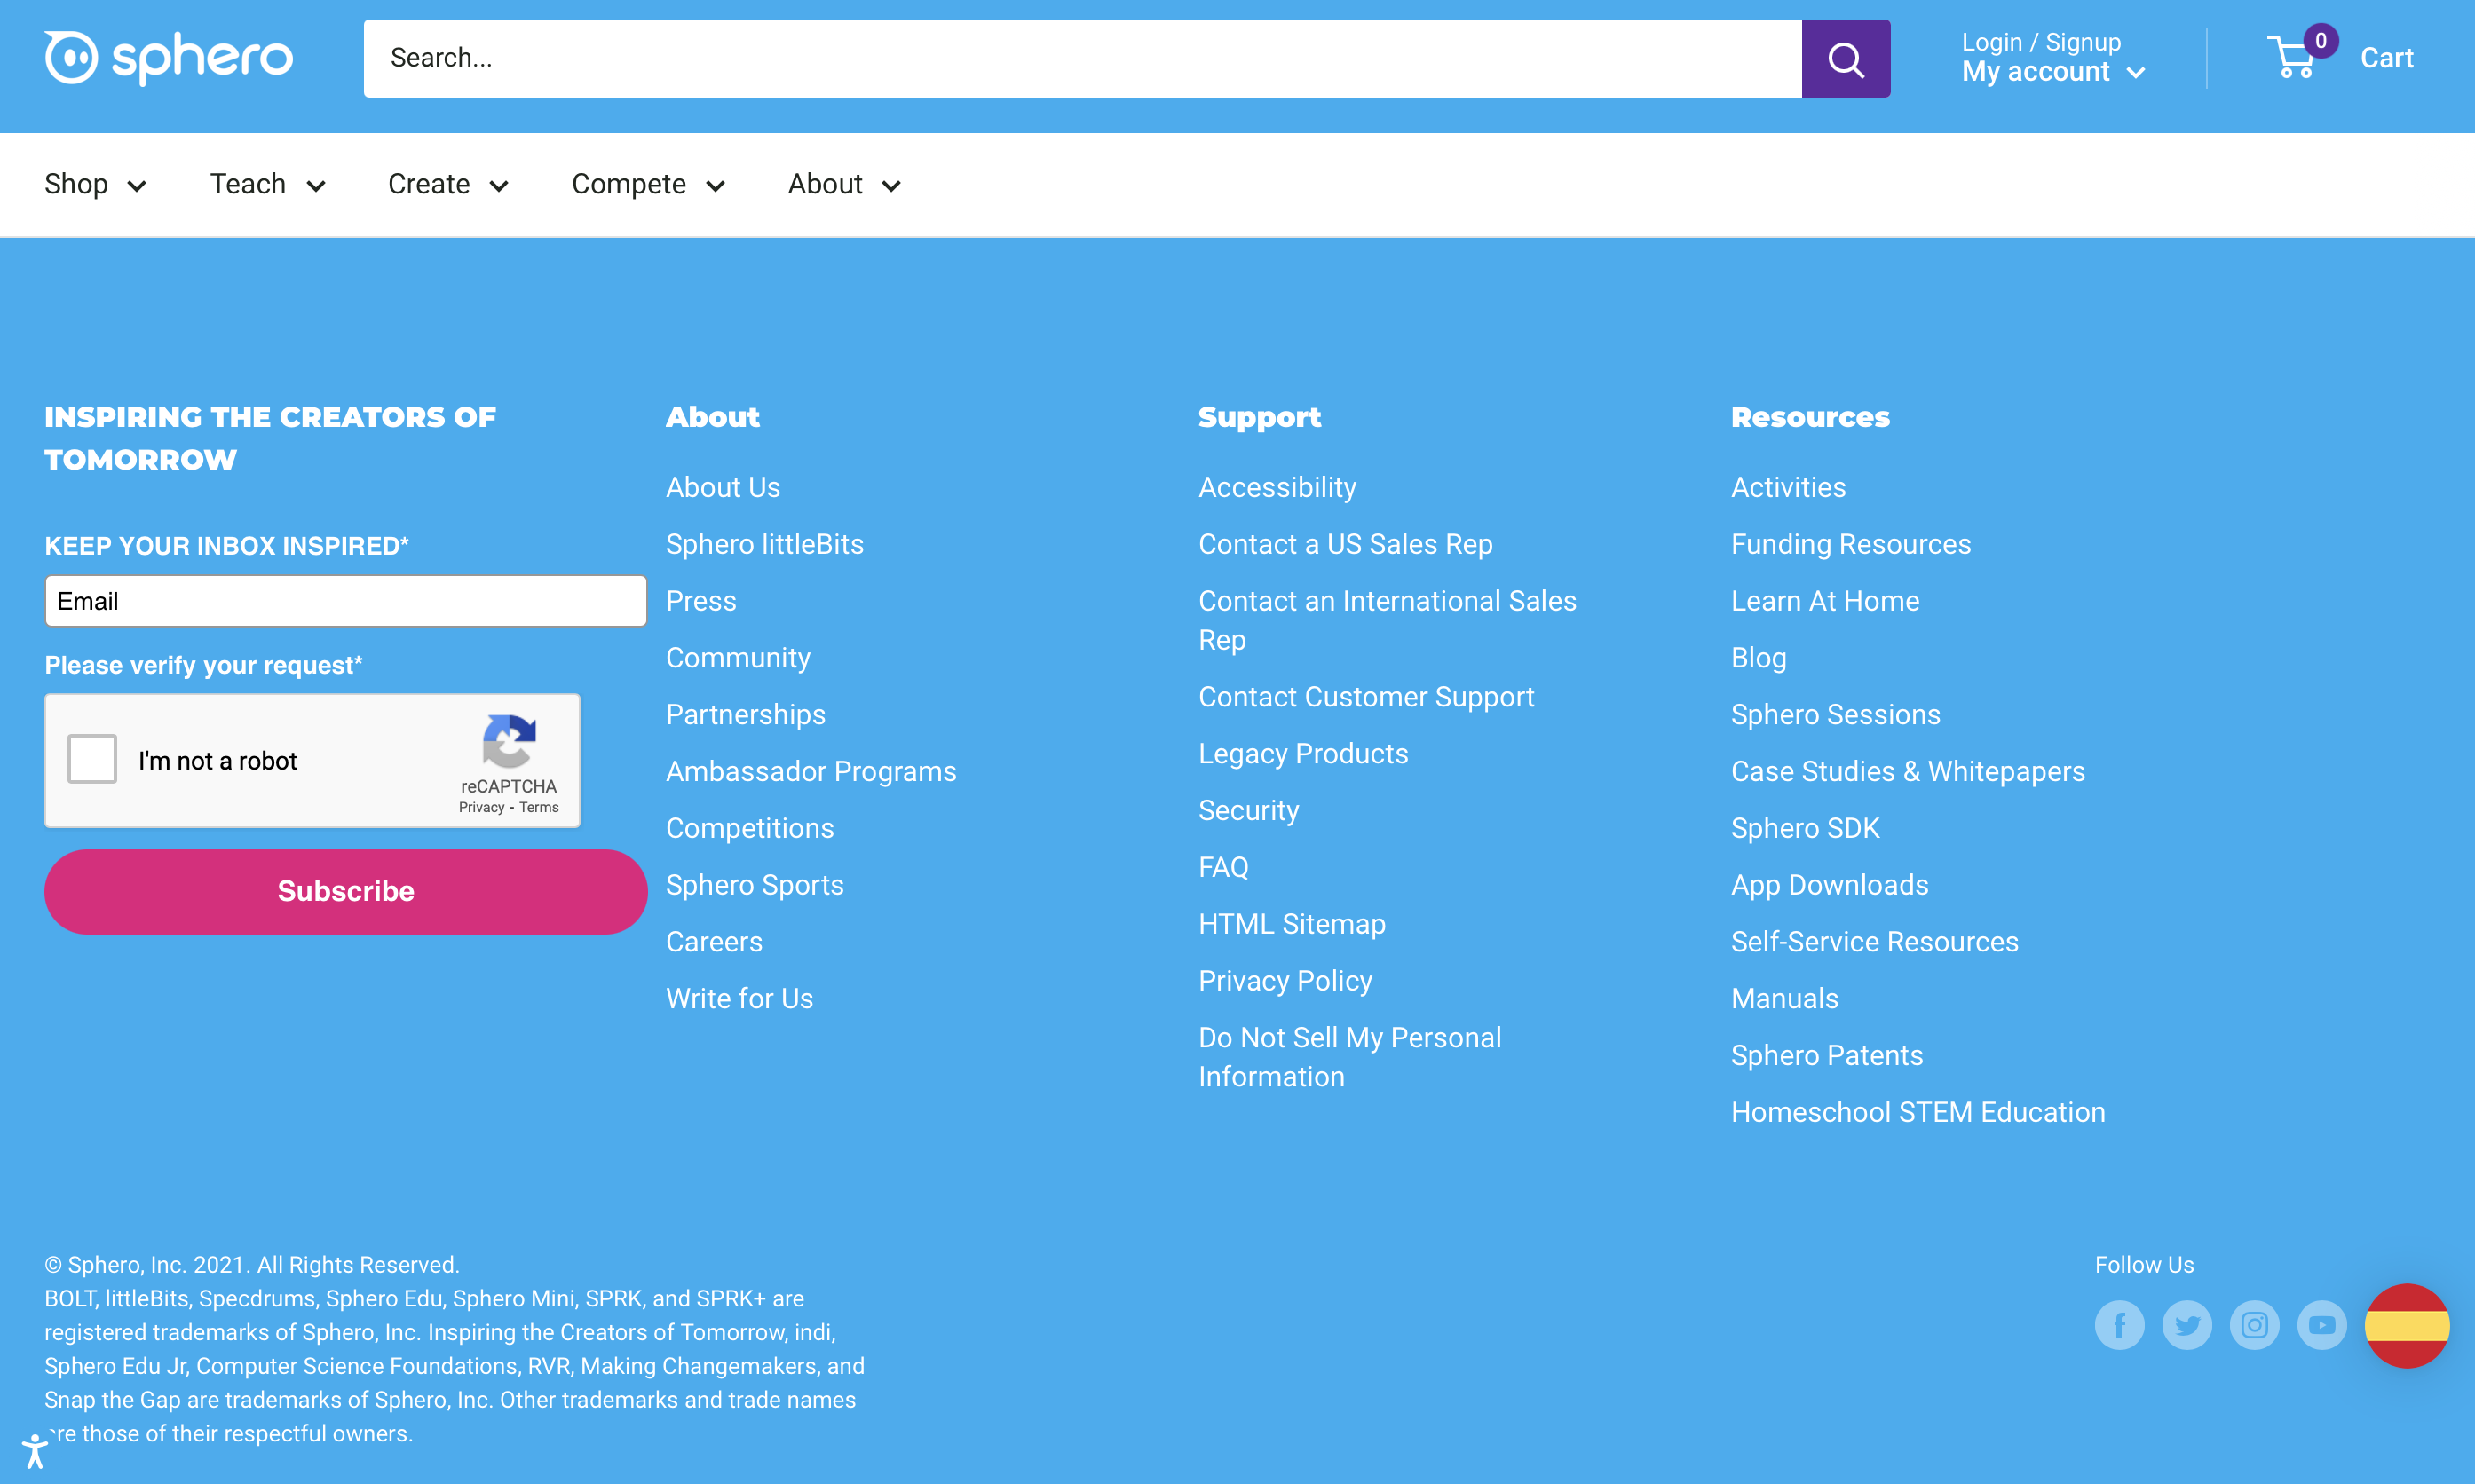Open Sphero's Twitter icon

[x=2187, y=1325]
